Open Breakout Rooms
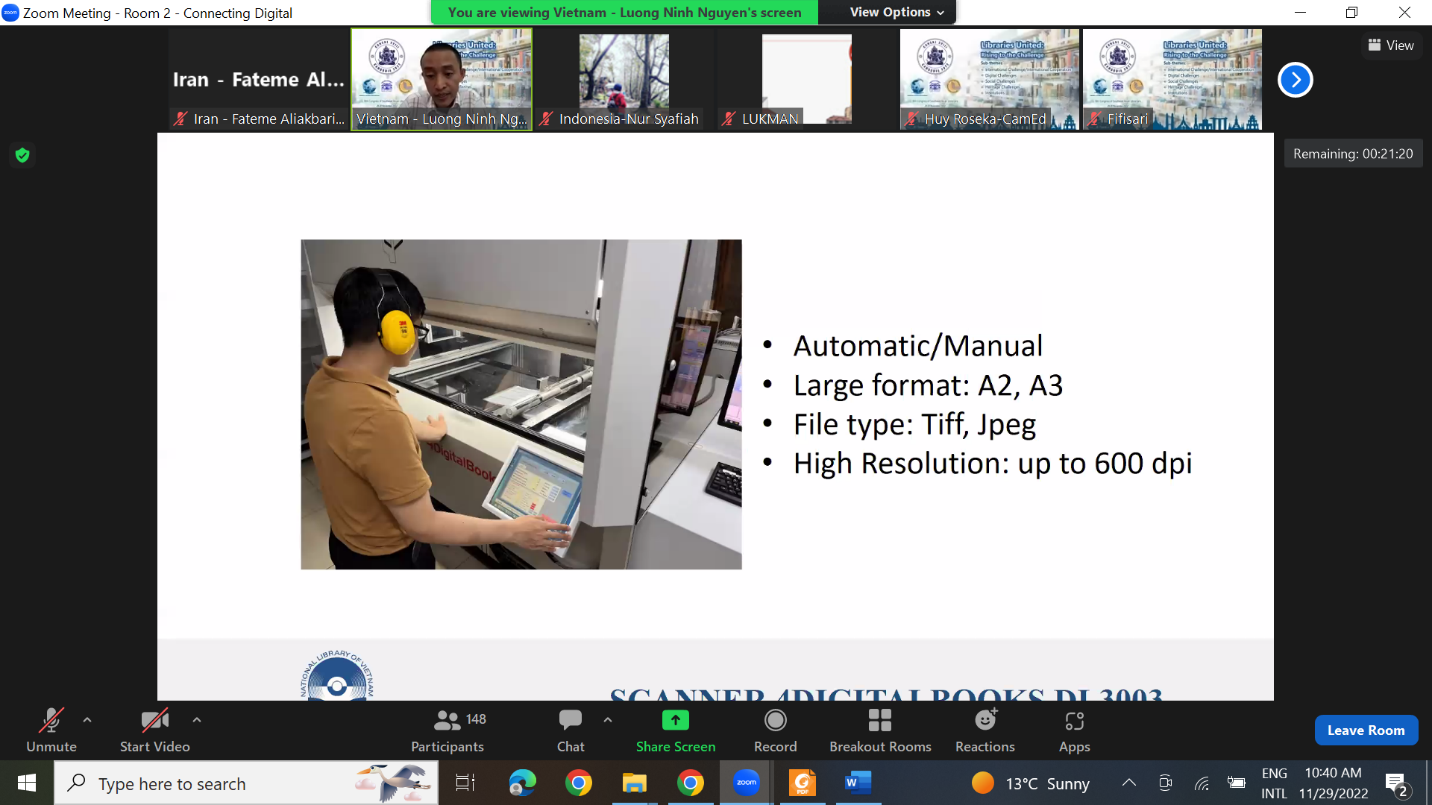 pos(880,721)
